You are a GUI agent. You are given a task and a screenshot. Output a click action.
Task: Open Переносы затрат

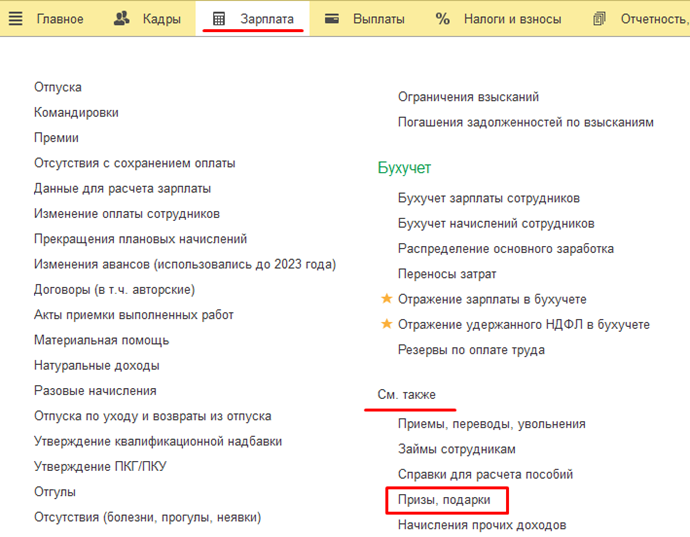[447, 274]
